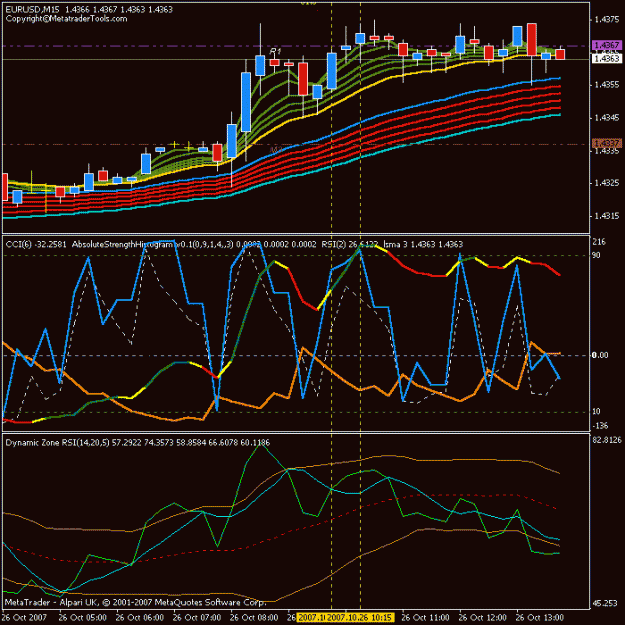Viewport: 625px width, 625px height.
Task: Click the 82.8126 scale value
Action: 607,440
